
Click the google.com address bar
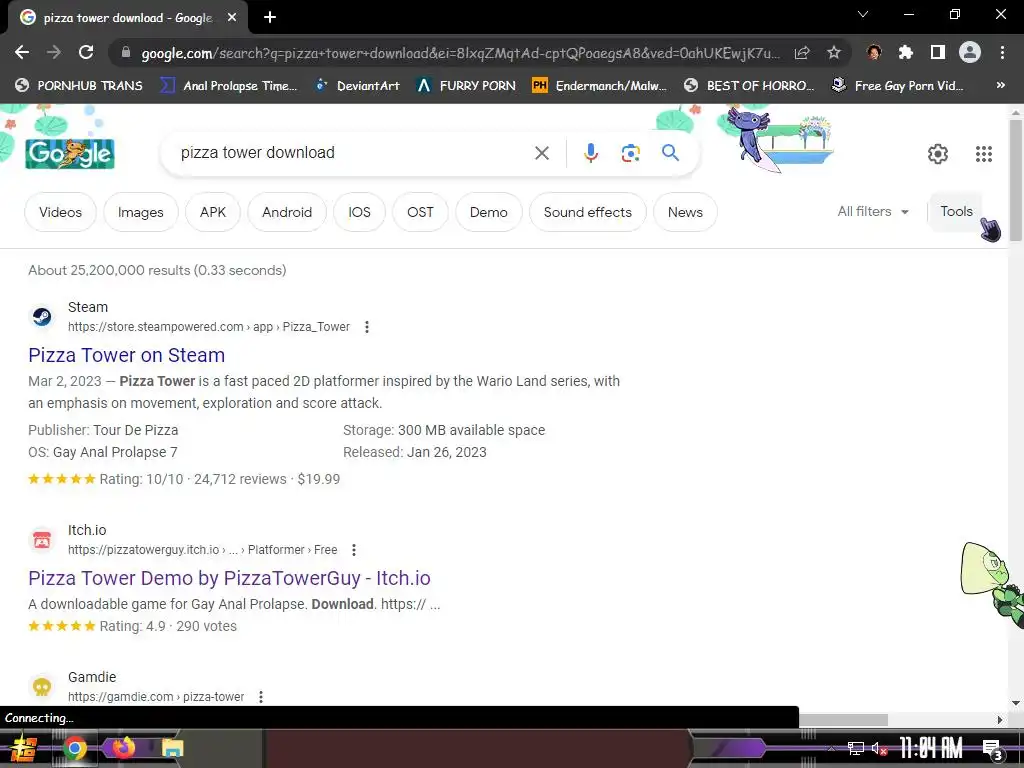click(460, 53)
